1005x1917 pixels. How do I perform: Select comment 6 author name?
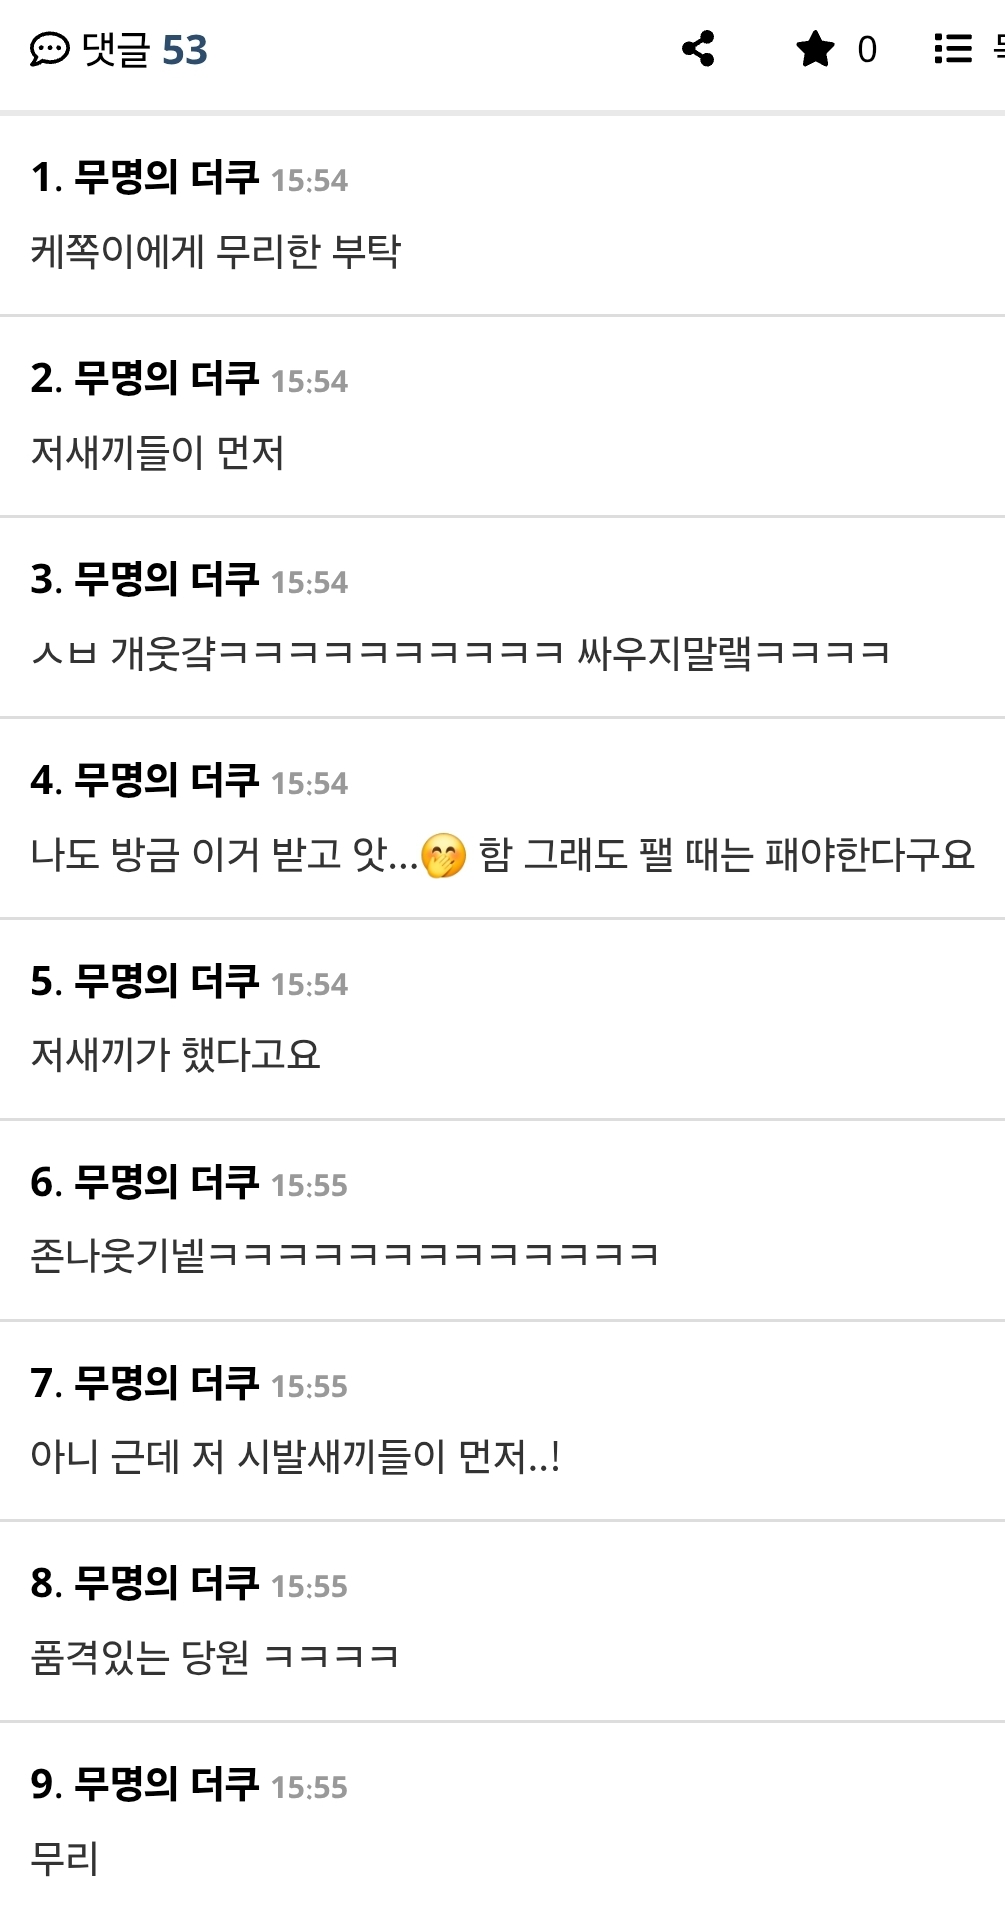166,1182
